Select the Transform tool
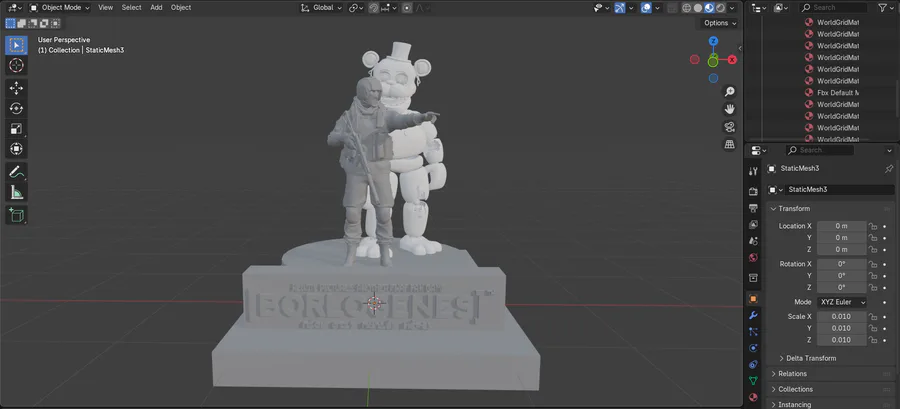This screenshot has width=900, height=409. coord(17,149)
